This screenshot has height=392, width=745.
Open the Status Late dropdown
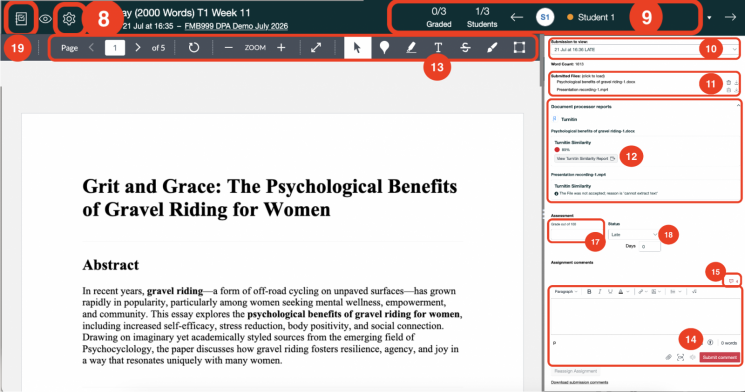[633, 235]
